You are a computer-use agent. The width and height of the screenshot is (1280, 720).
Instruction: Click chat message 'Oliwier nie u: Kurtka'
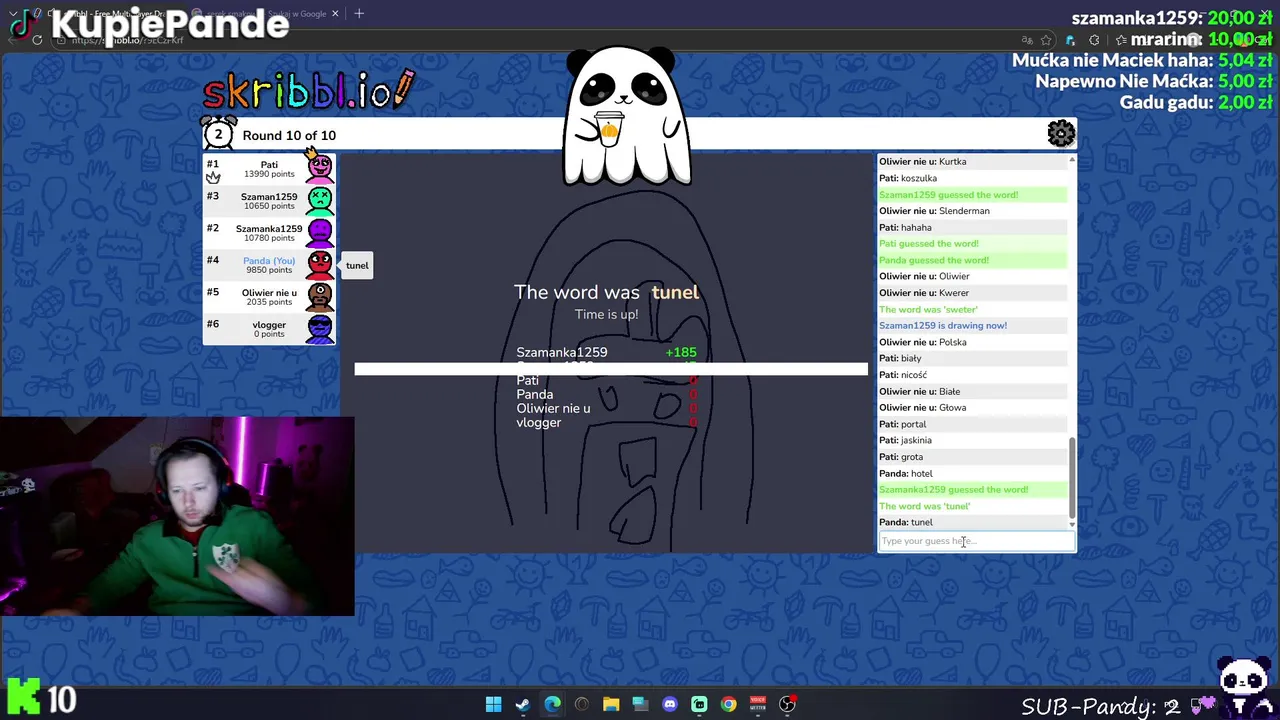pyautogui.click(x=973, y=161)
